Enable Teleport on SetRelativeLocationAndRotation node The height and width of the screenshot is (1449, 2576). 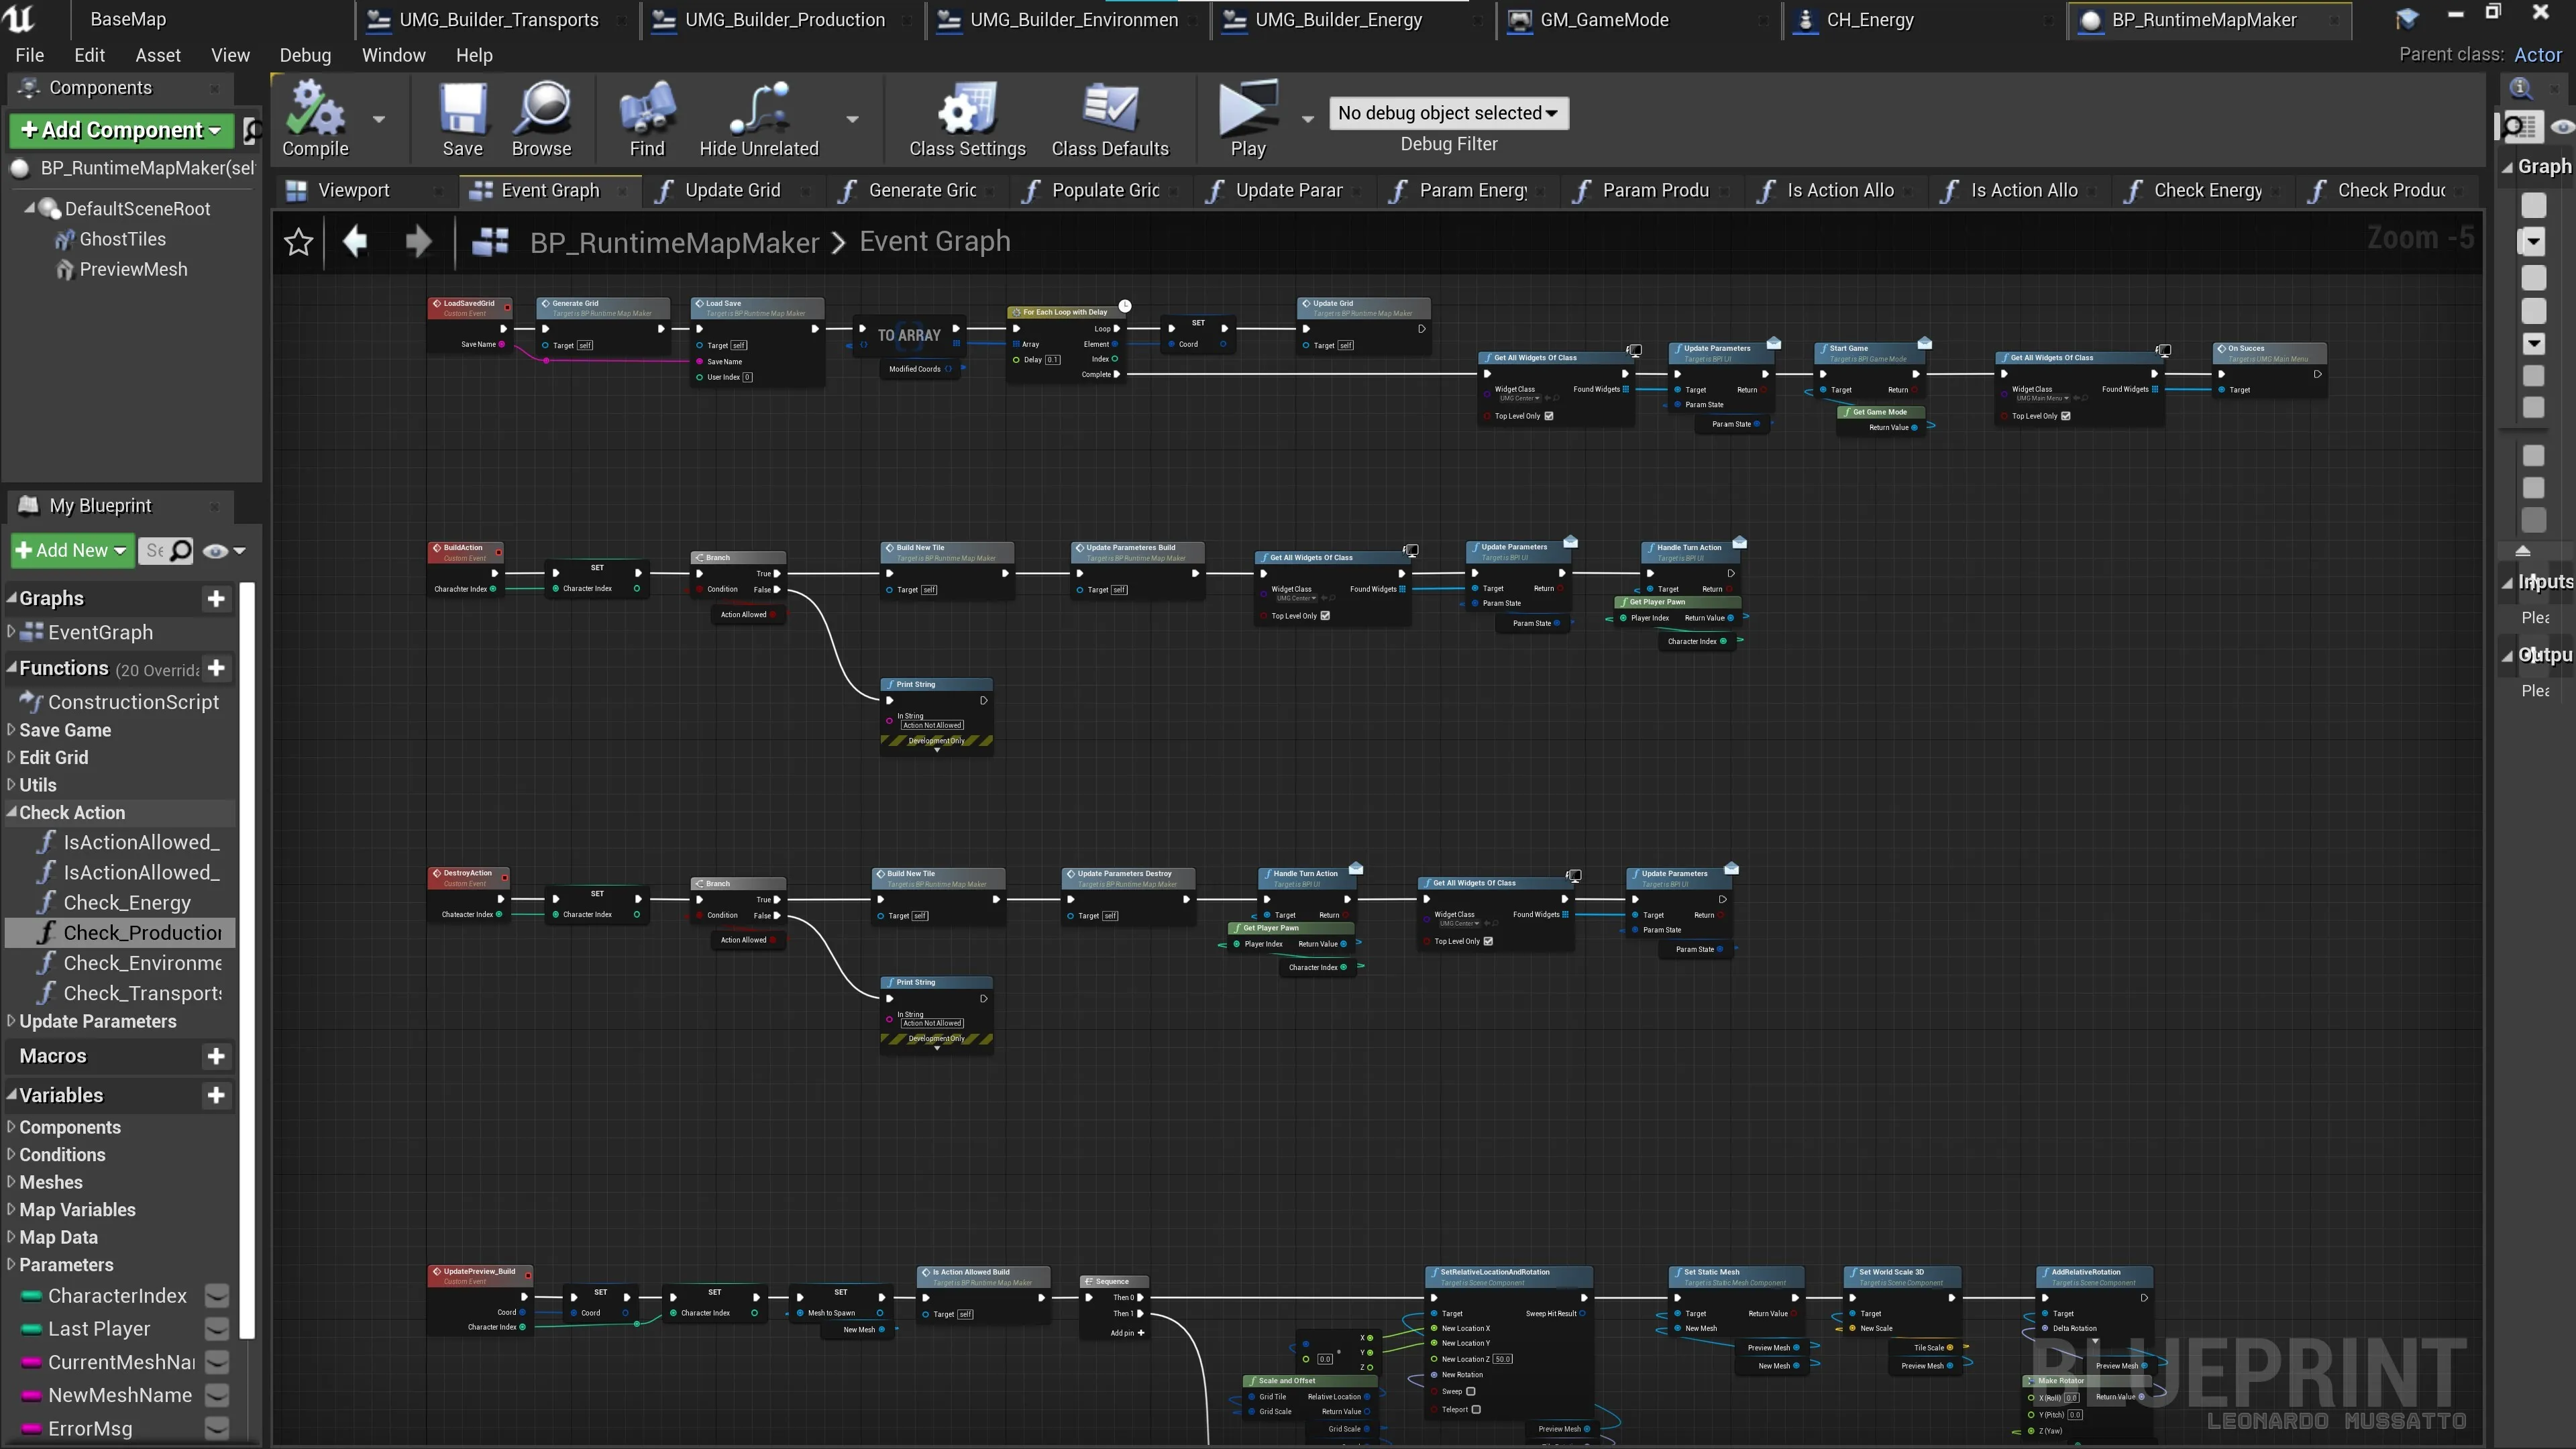click(x=1478, y=1409)
